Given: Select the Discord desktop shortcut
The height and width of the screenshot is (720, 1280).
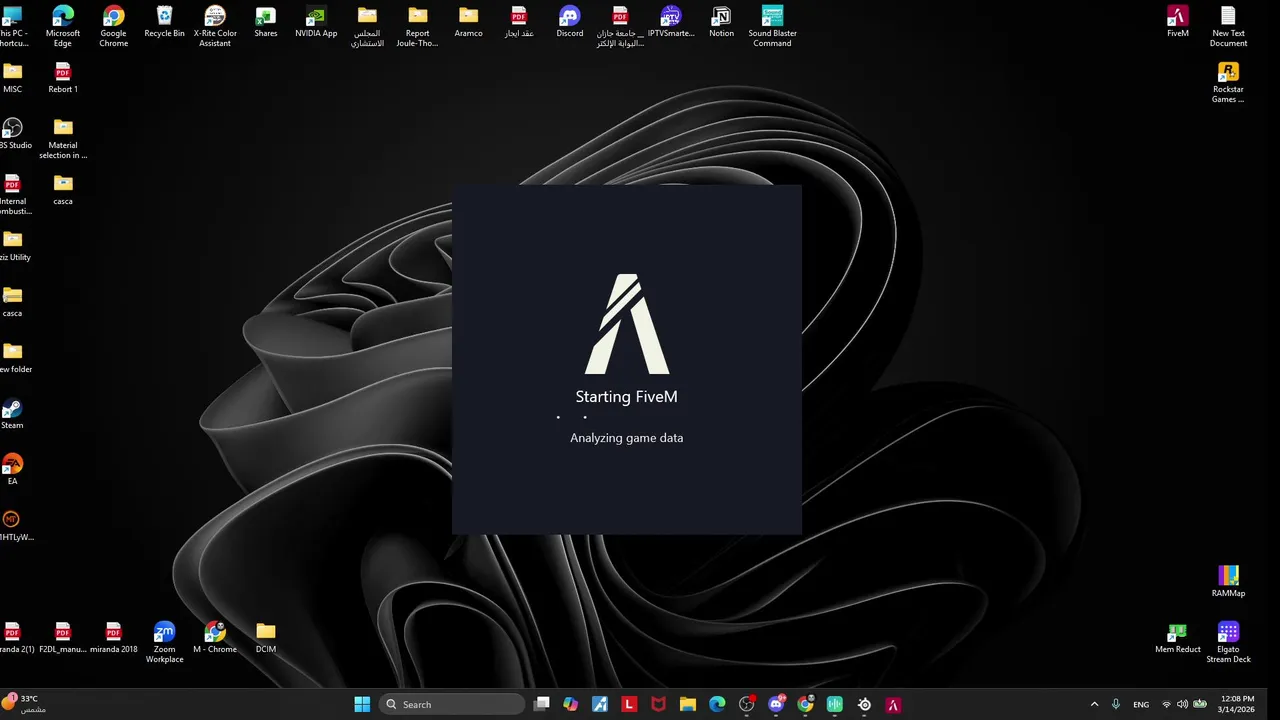Looking at the screenshot, I should click(x=570, y=22).
